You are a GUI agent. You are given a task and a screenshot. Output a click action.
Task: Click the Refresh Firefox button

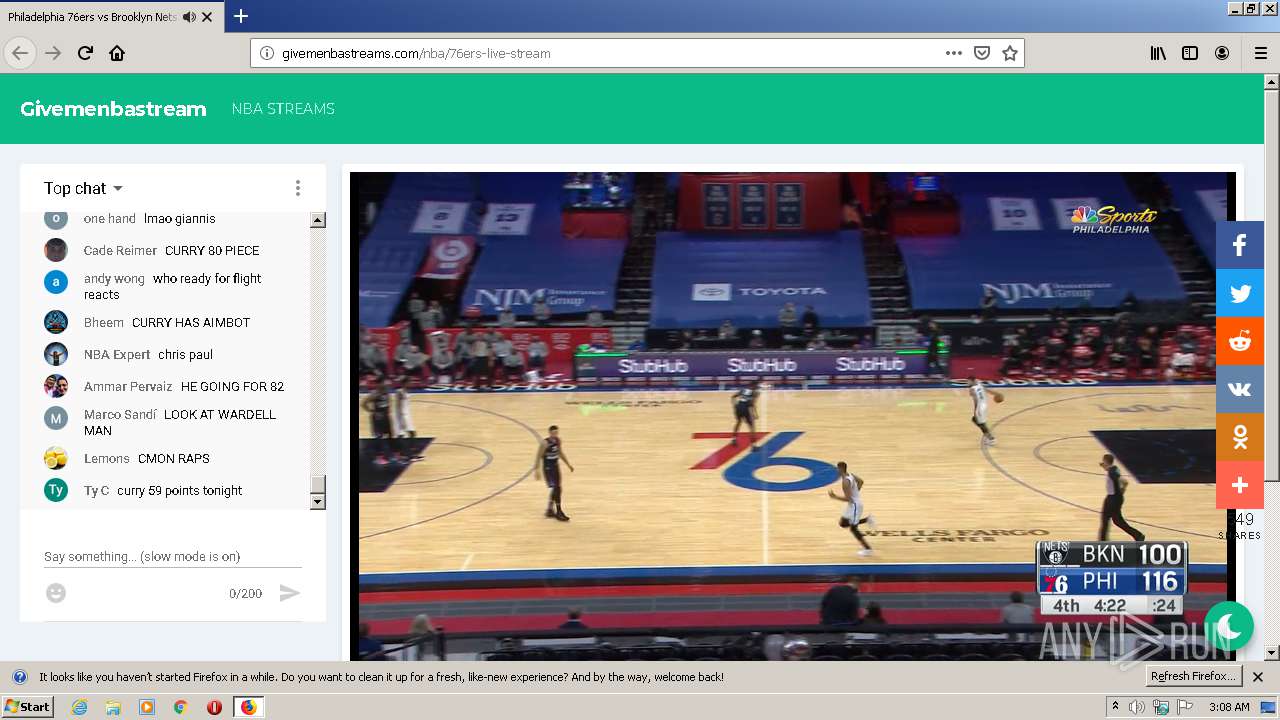1194,676
